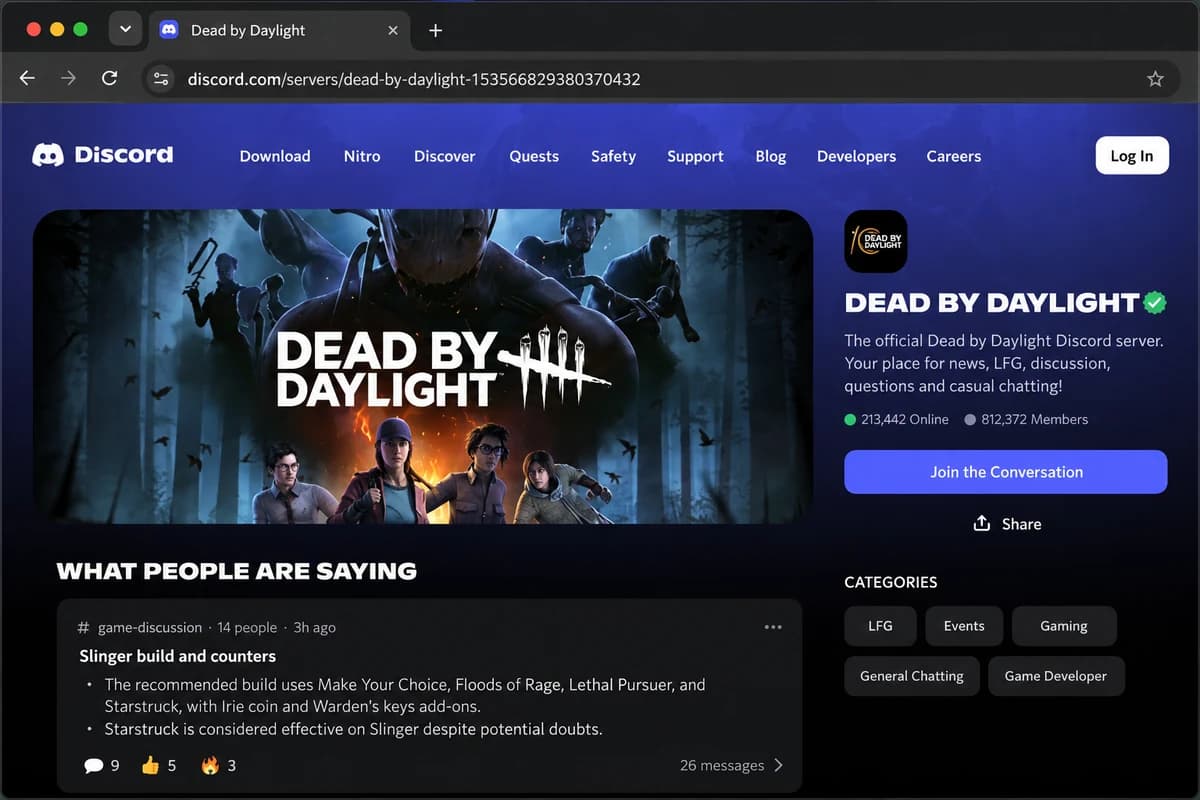
Task: Select the General Chatting category
Action: (912, 676)
